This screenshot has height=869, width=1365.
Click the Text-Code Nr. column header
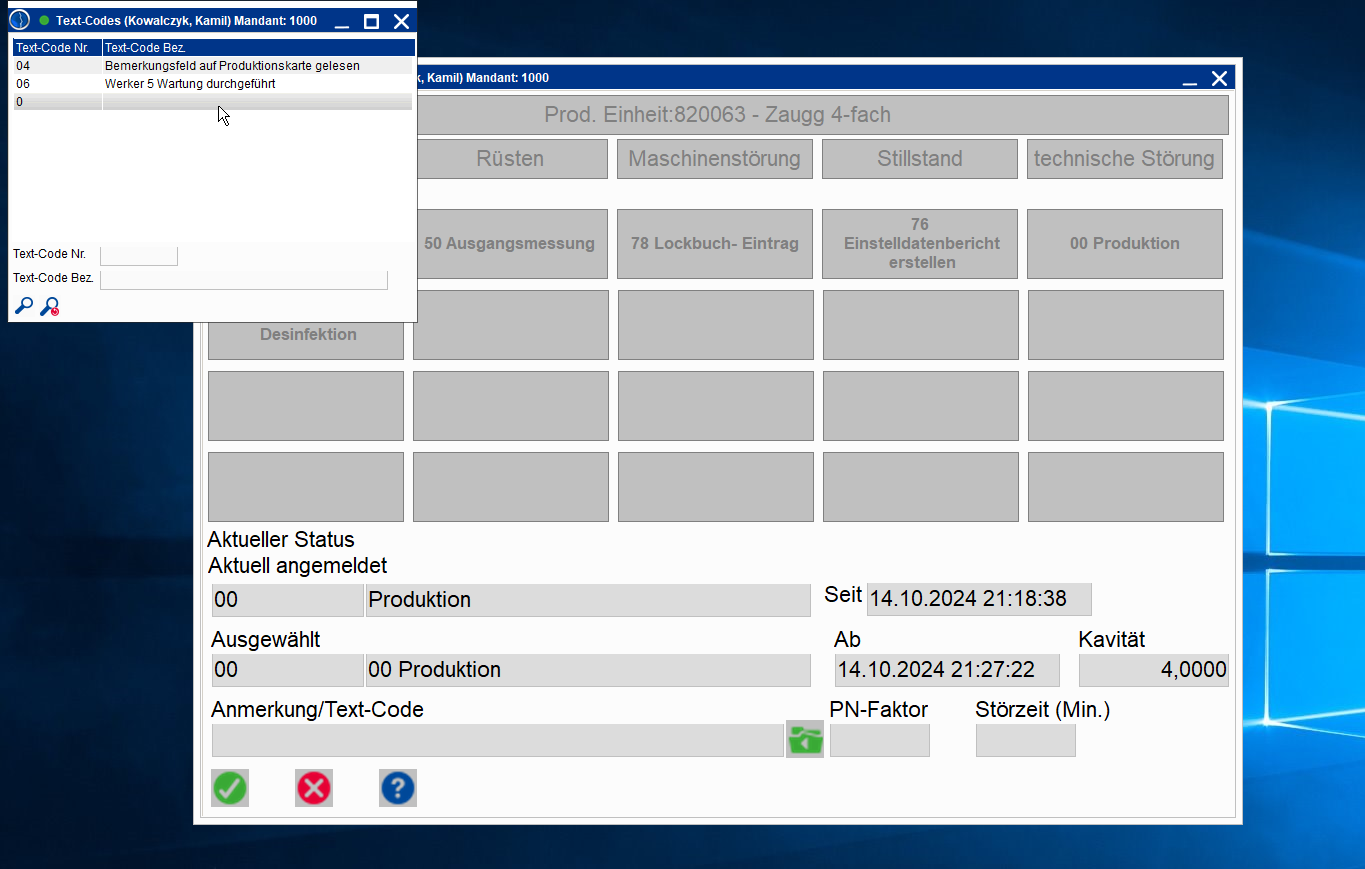(x=56, y=47)
